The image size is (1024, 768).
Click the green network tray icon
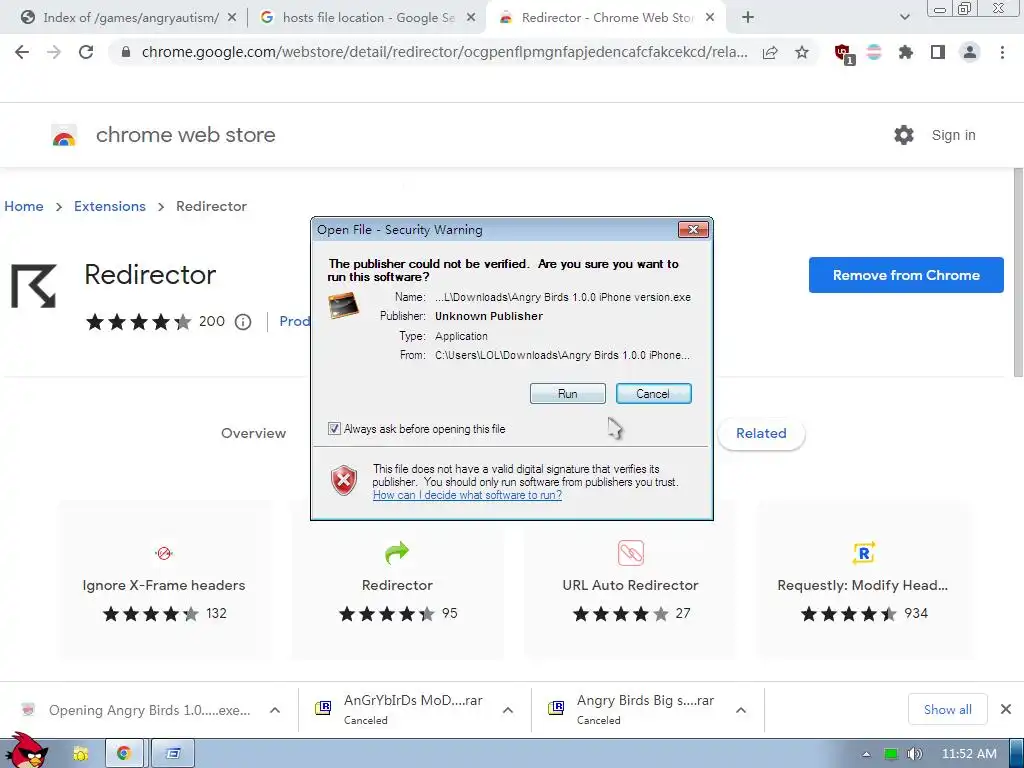(891, 754)
